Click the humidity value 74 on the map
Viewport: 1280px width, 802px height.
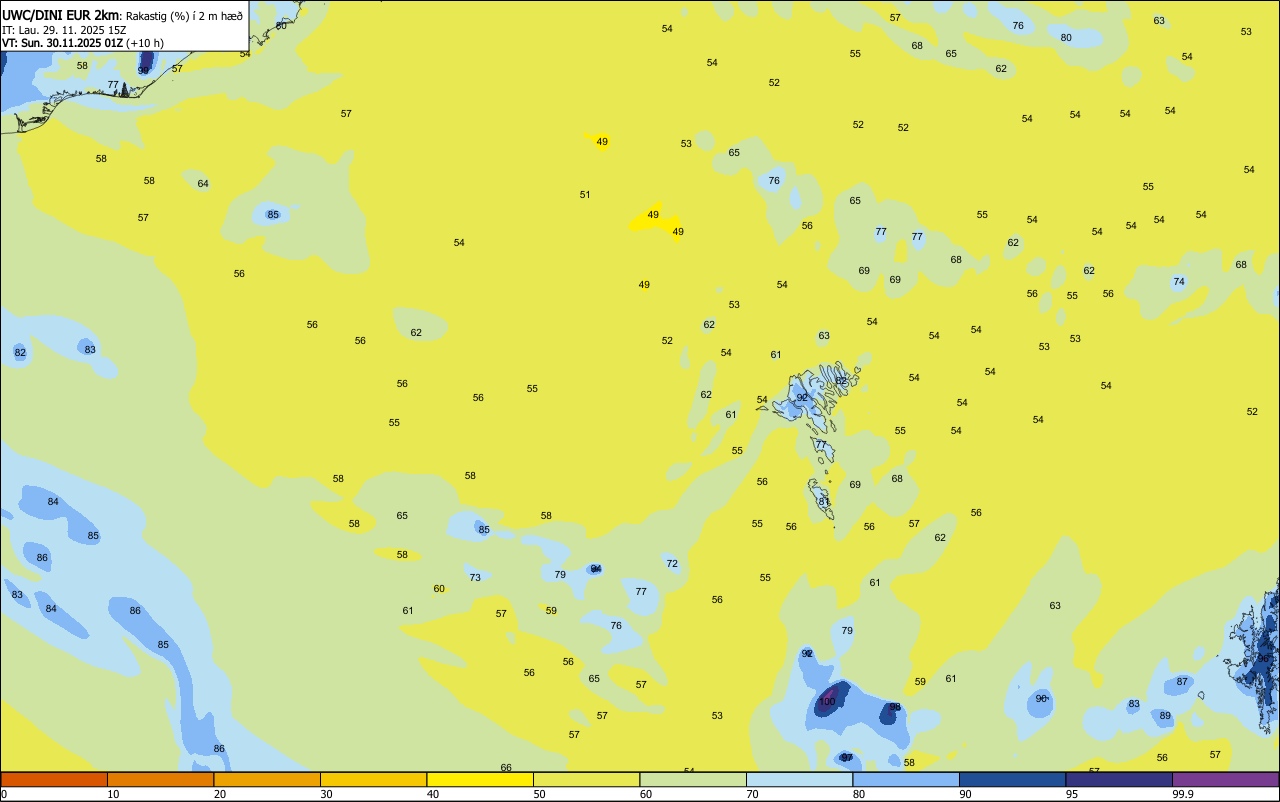coord(1179,282)
